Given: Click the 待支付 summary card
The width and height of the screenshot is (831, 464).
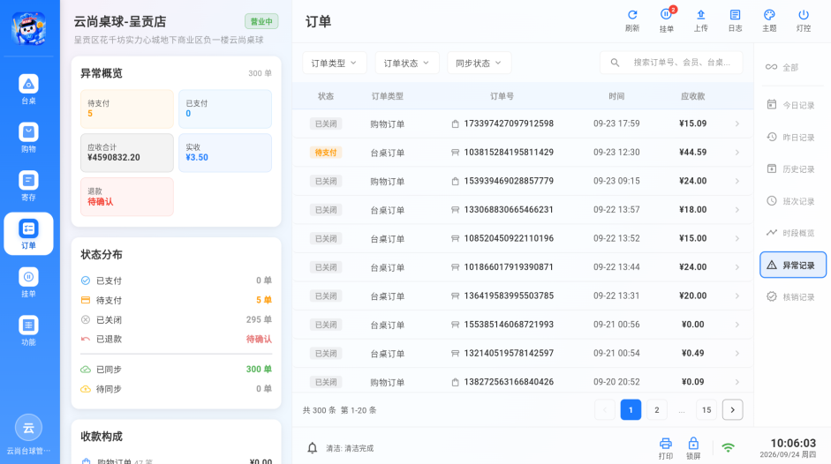Looking at the screenshot, I should (127, 109).
